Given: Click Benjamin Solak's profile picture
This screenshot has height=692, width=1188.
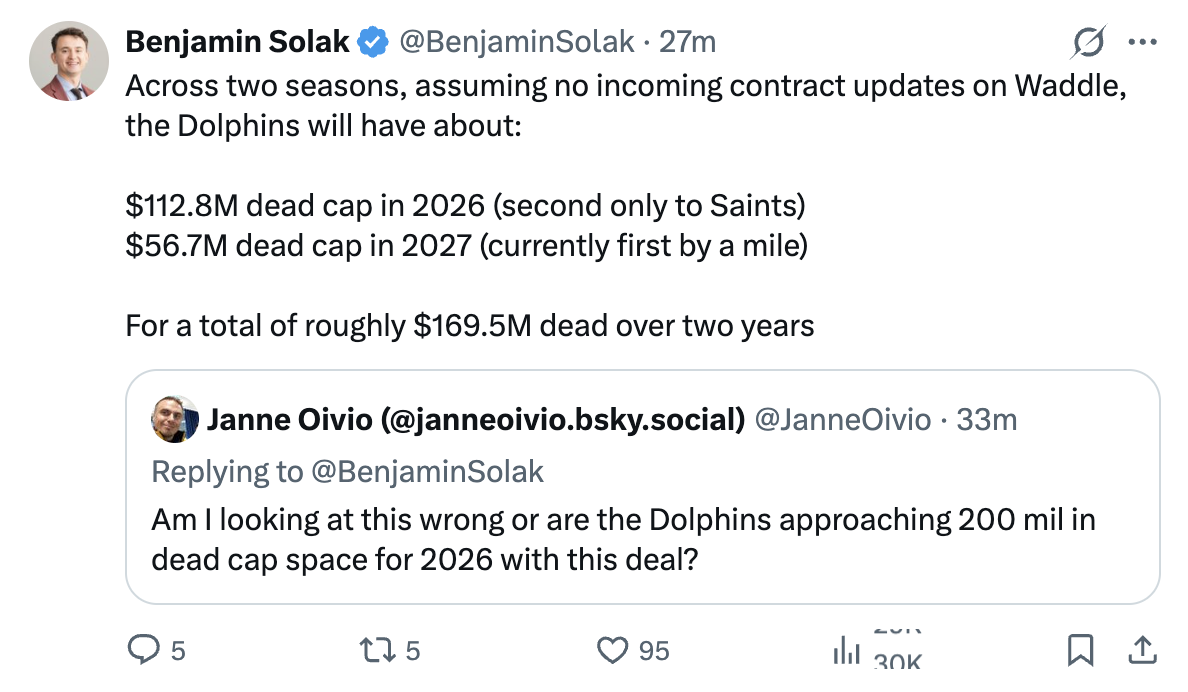Looking at the screenshot, I should click(69, 60).
